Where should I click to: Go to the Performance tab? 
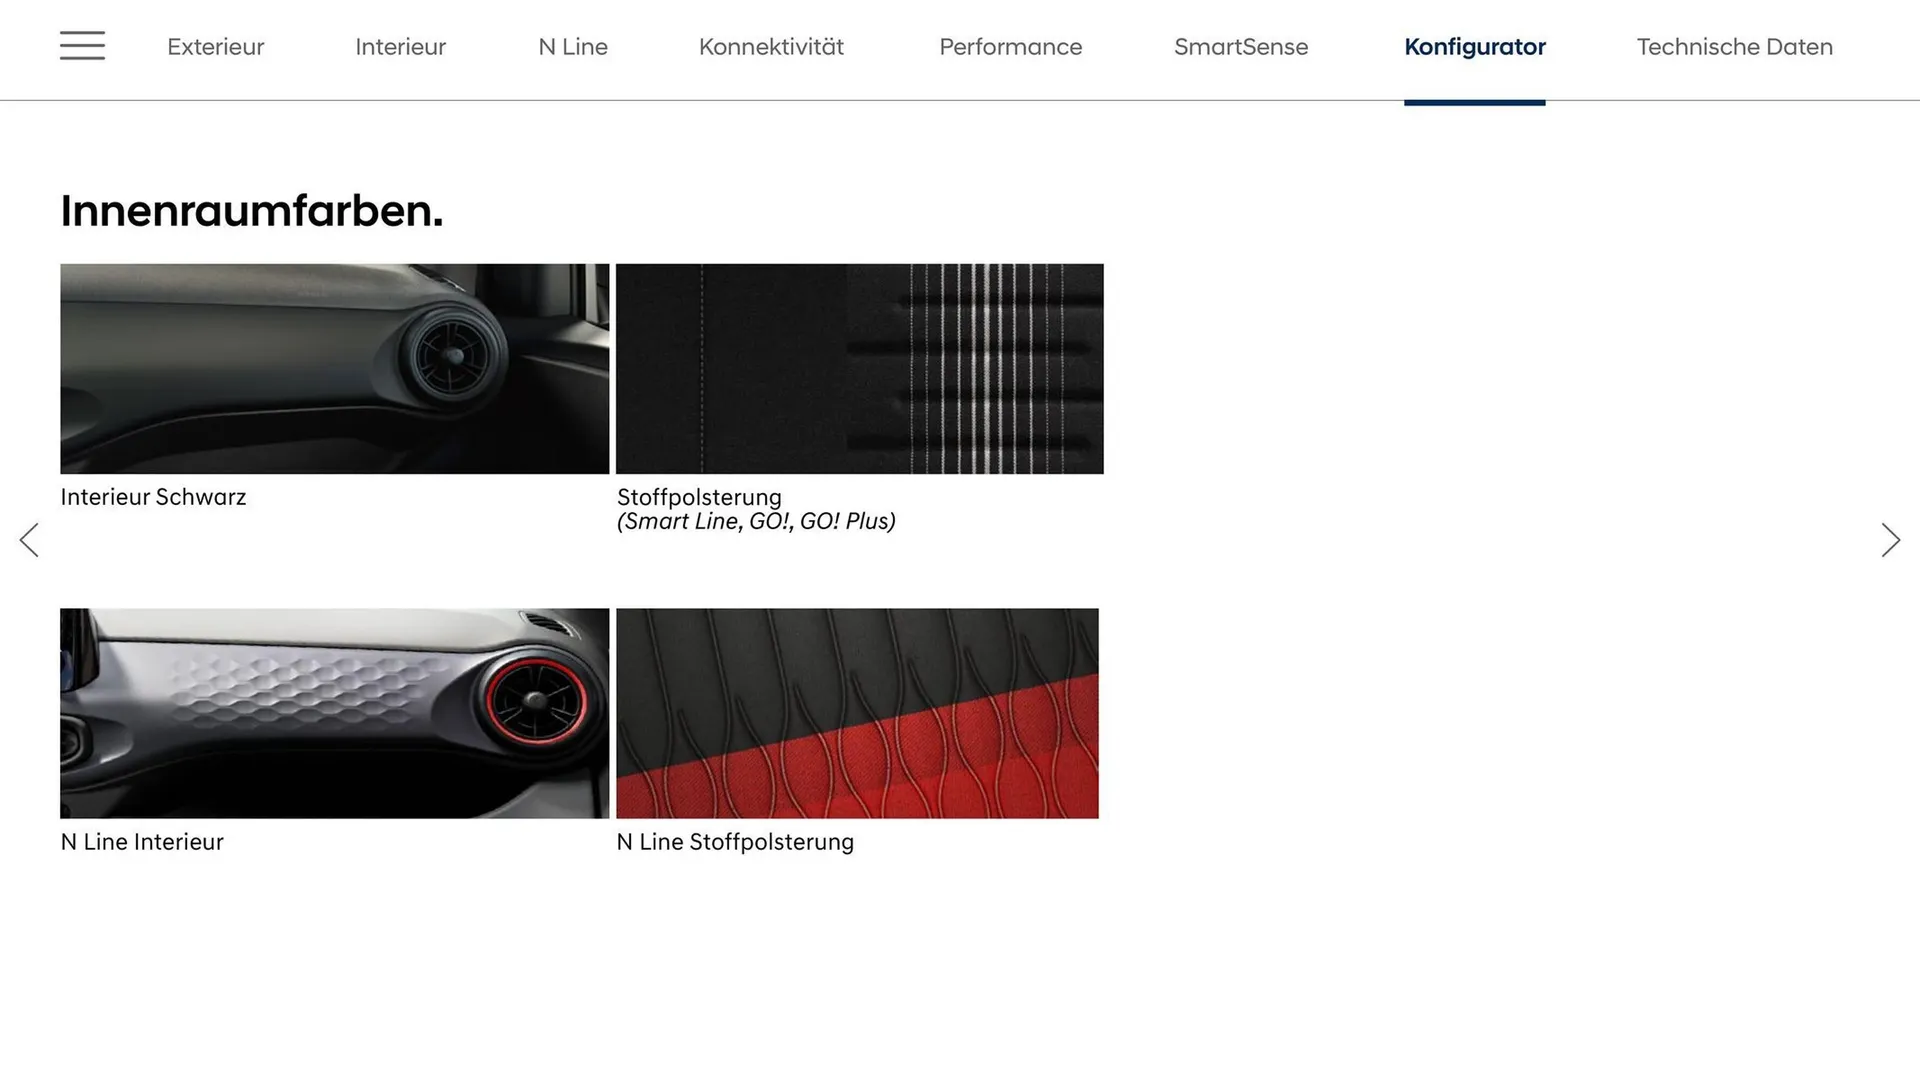pos(1010,47)
